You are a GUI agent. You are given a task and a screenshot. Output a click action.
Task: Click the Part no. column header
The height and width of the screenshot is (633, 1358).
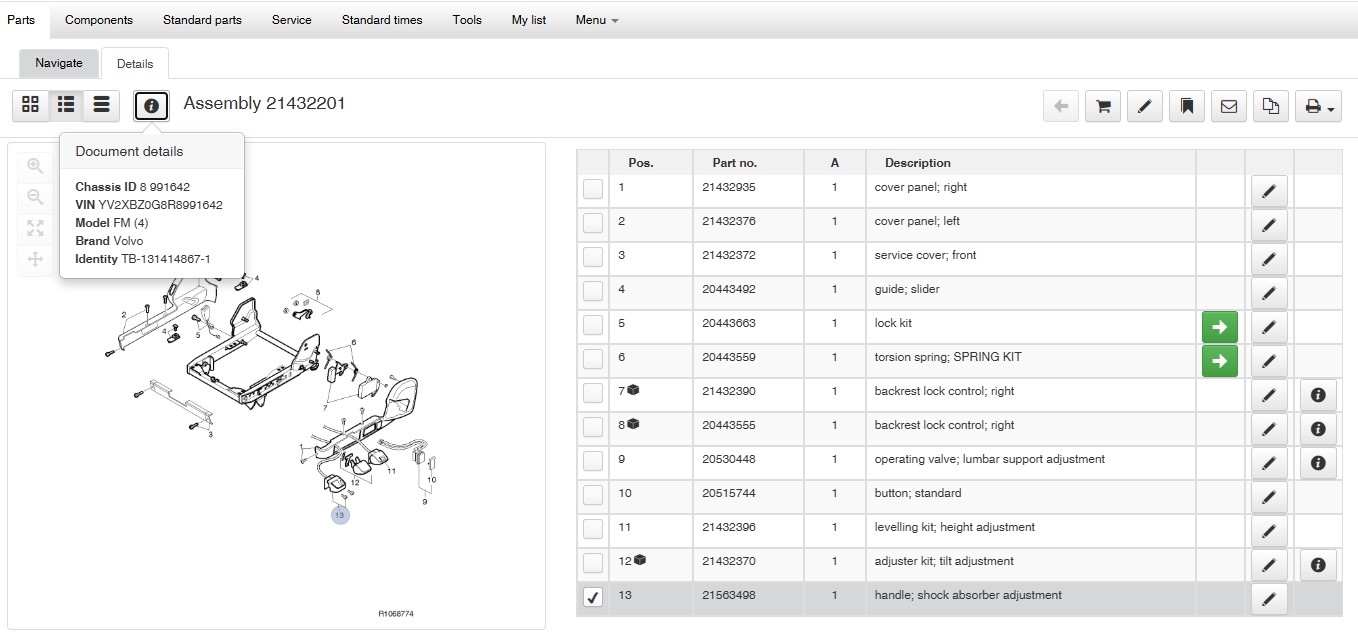[734, 163]
